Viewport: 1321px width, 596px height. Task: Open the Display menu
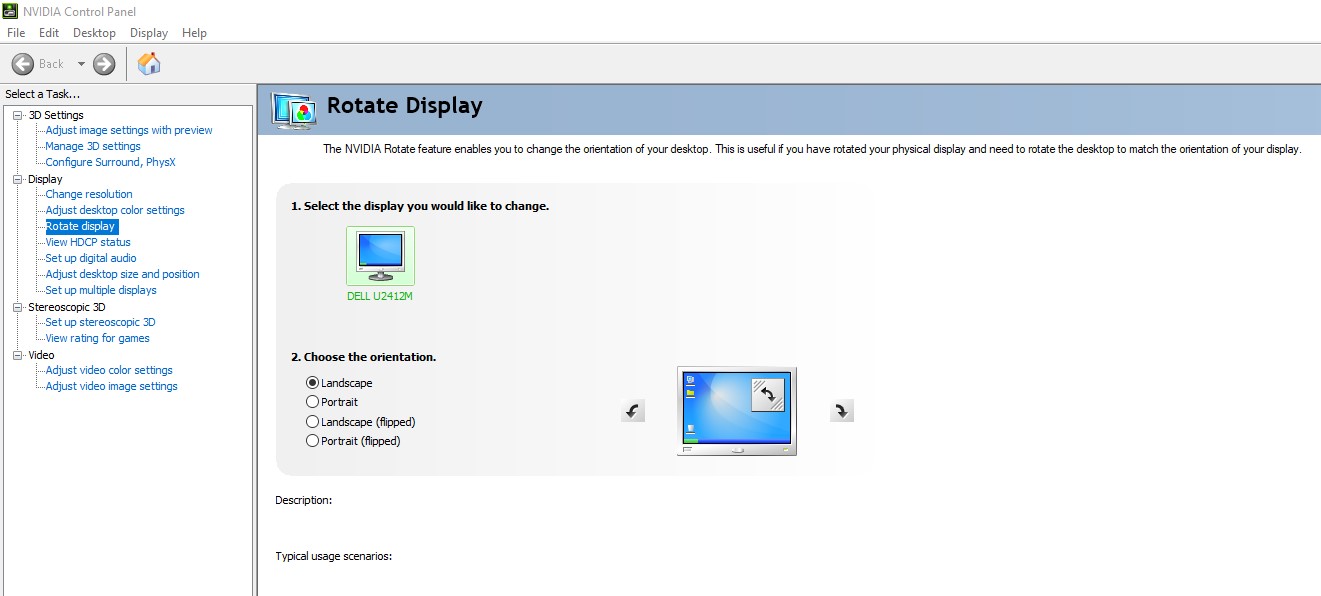(x=149, y=33)
